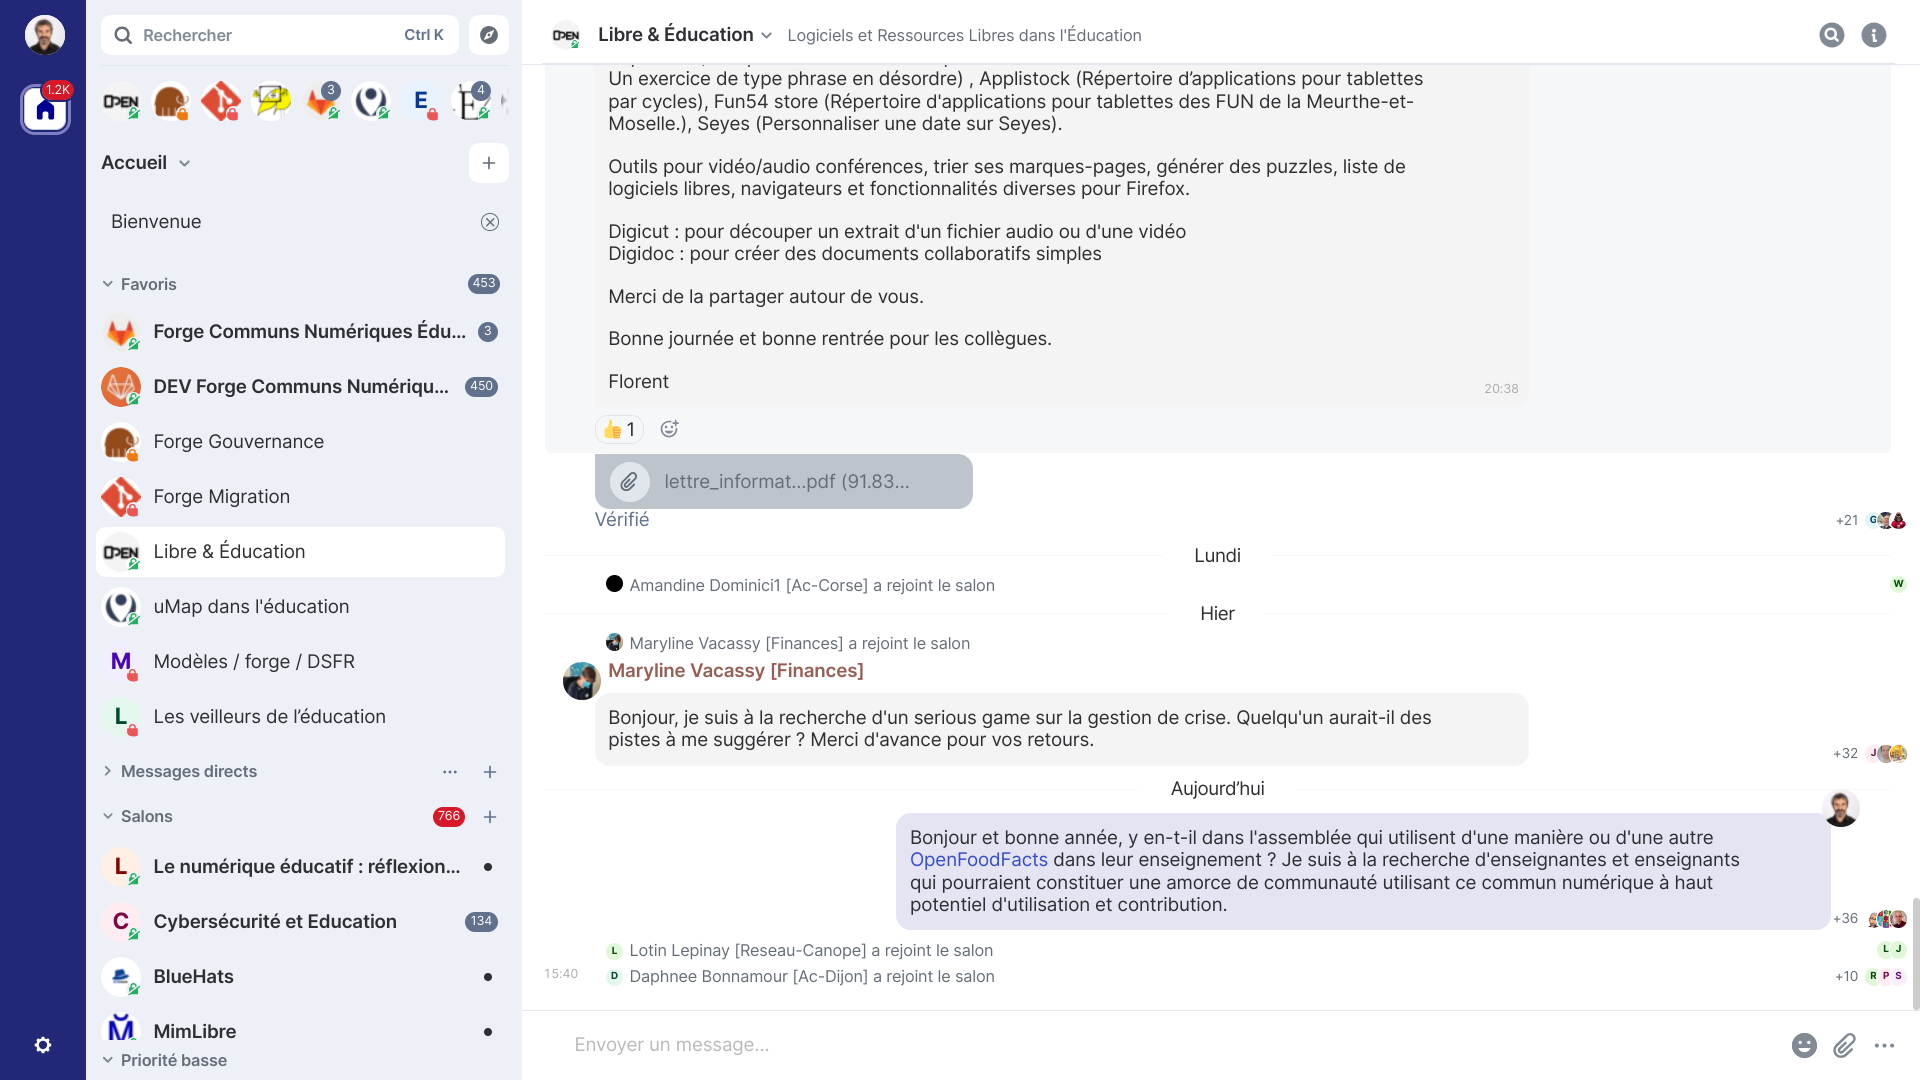1920x1080 pixels.
Task: Click the Libre & Éducation room avatar in header
Action: point(566,35)
